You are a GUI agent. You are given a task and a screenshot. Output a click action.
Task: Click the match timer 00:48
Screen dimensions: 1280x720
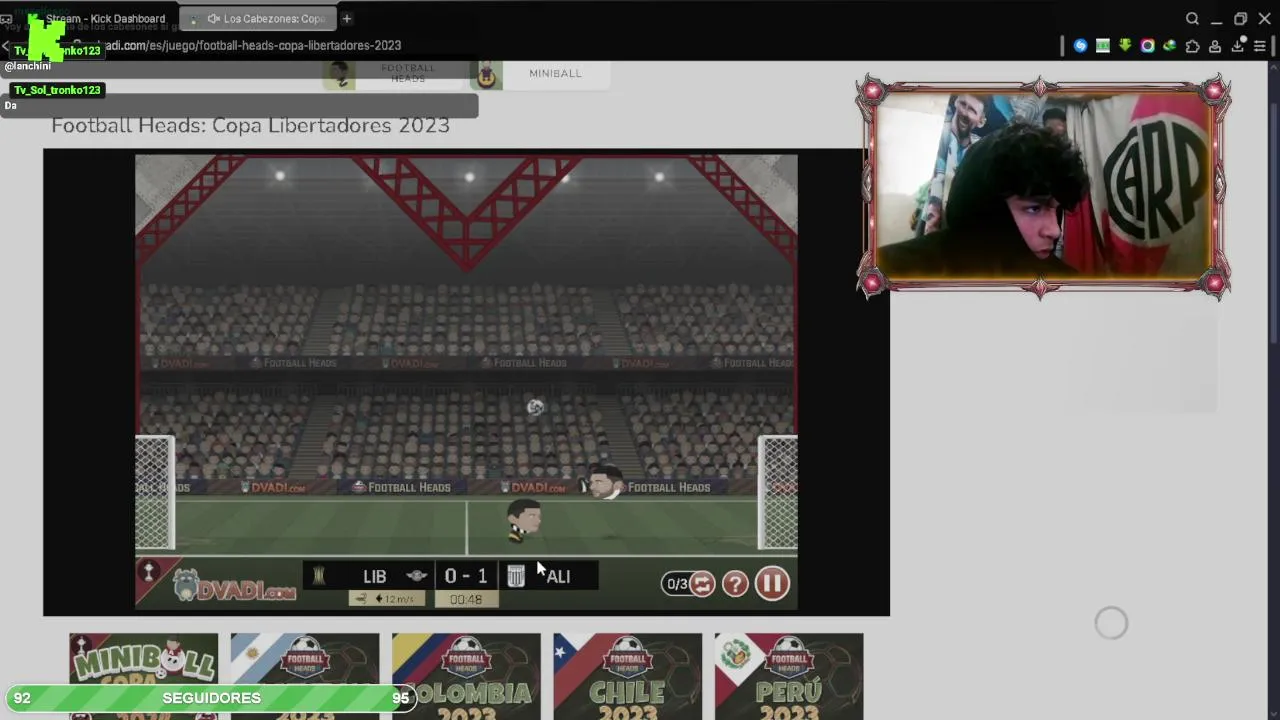point(466,599)
